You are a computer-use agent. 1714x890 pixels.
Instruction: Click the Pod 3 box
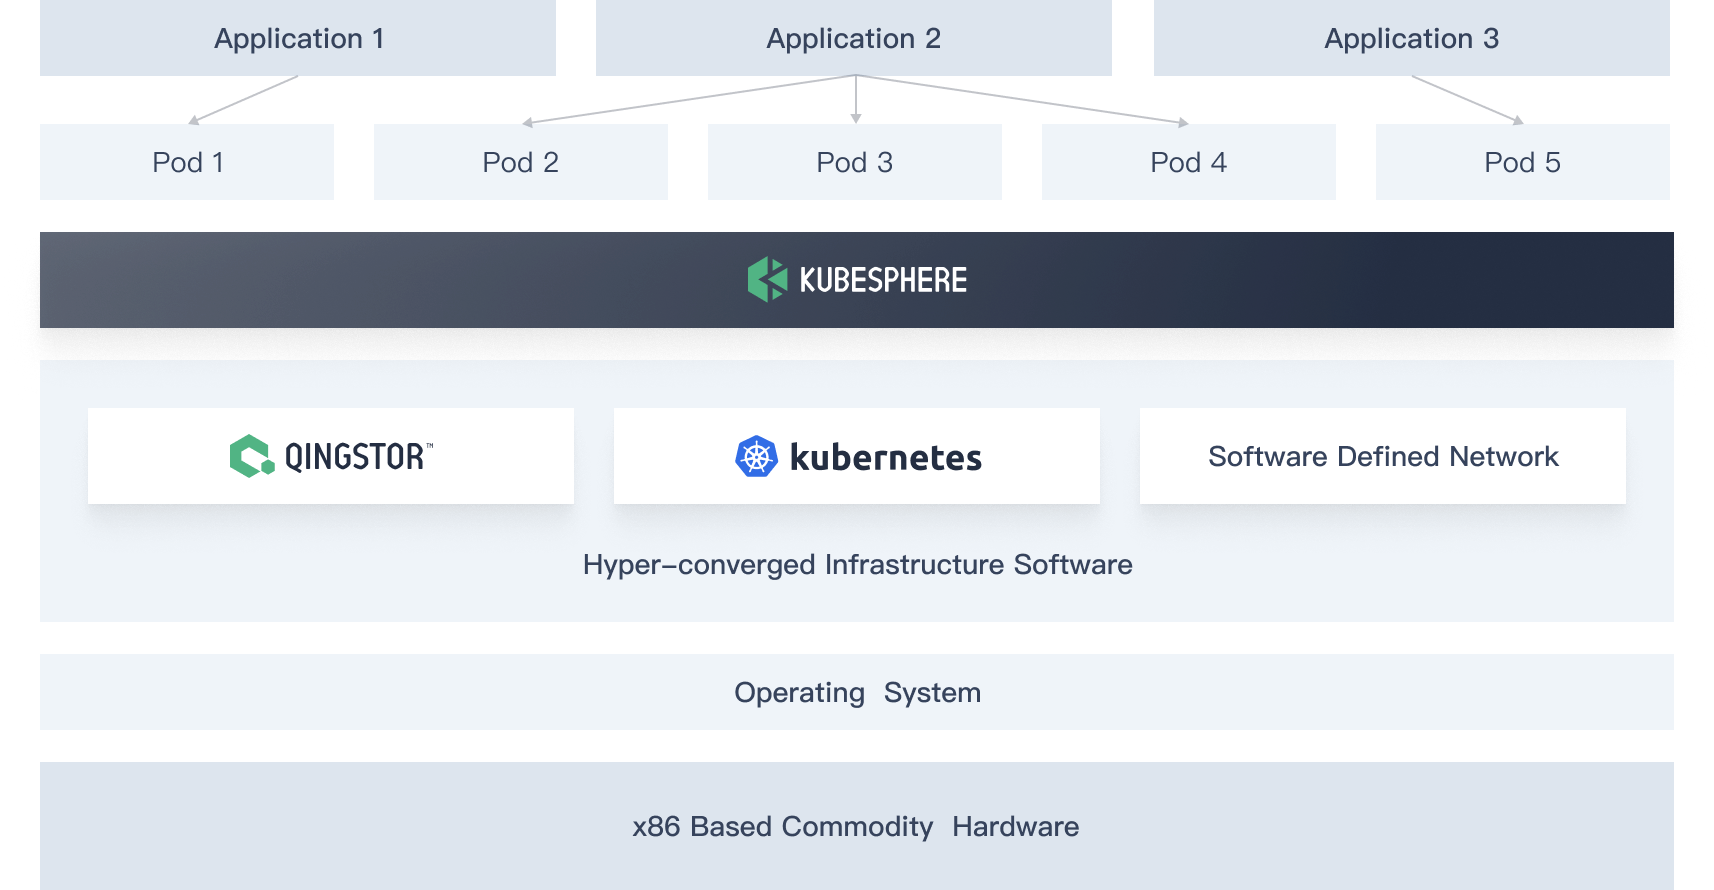pyautogui.click(x=855, y=162)
